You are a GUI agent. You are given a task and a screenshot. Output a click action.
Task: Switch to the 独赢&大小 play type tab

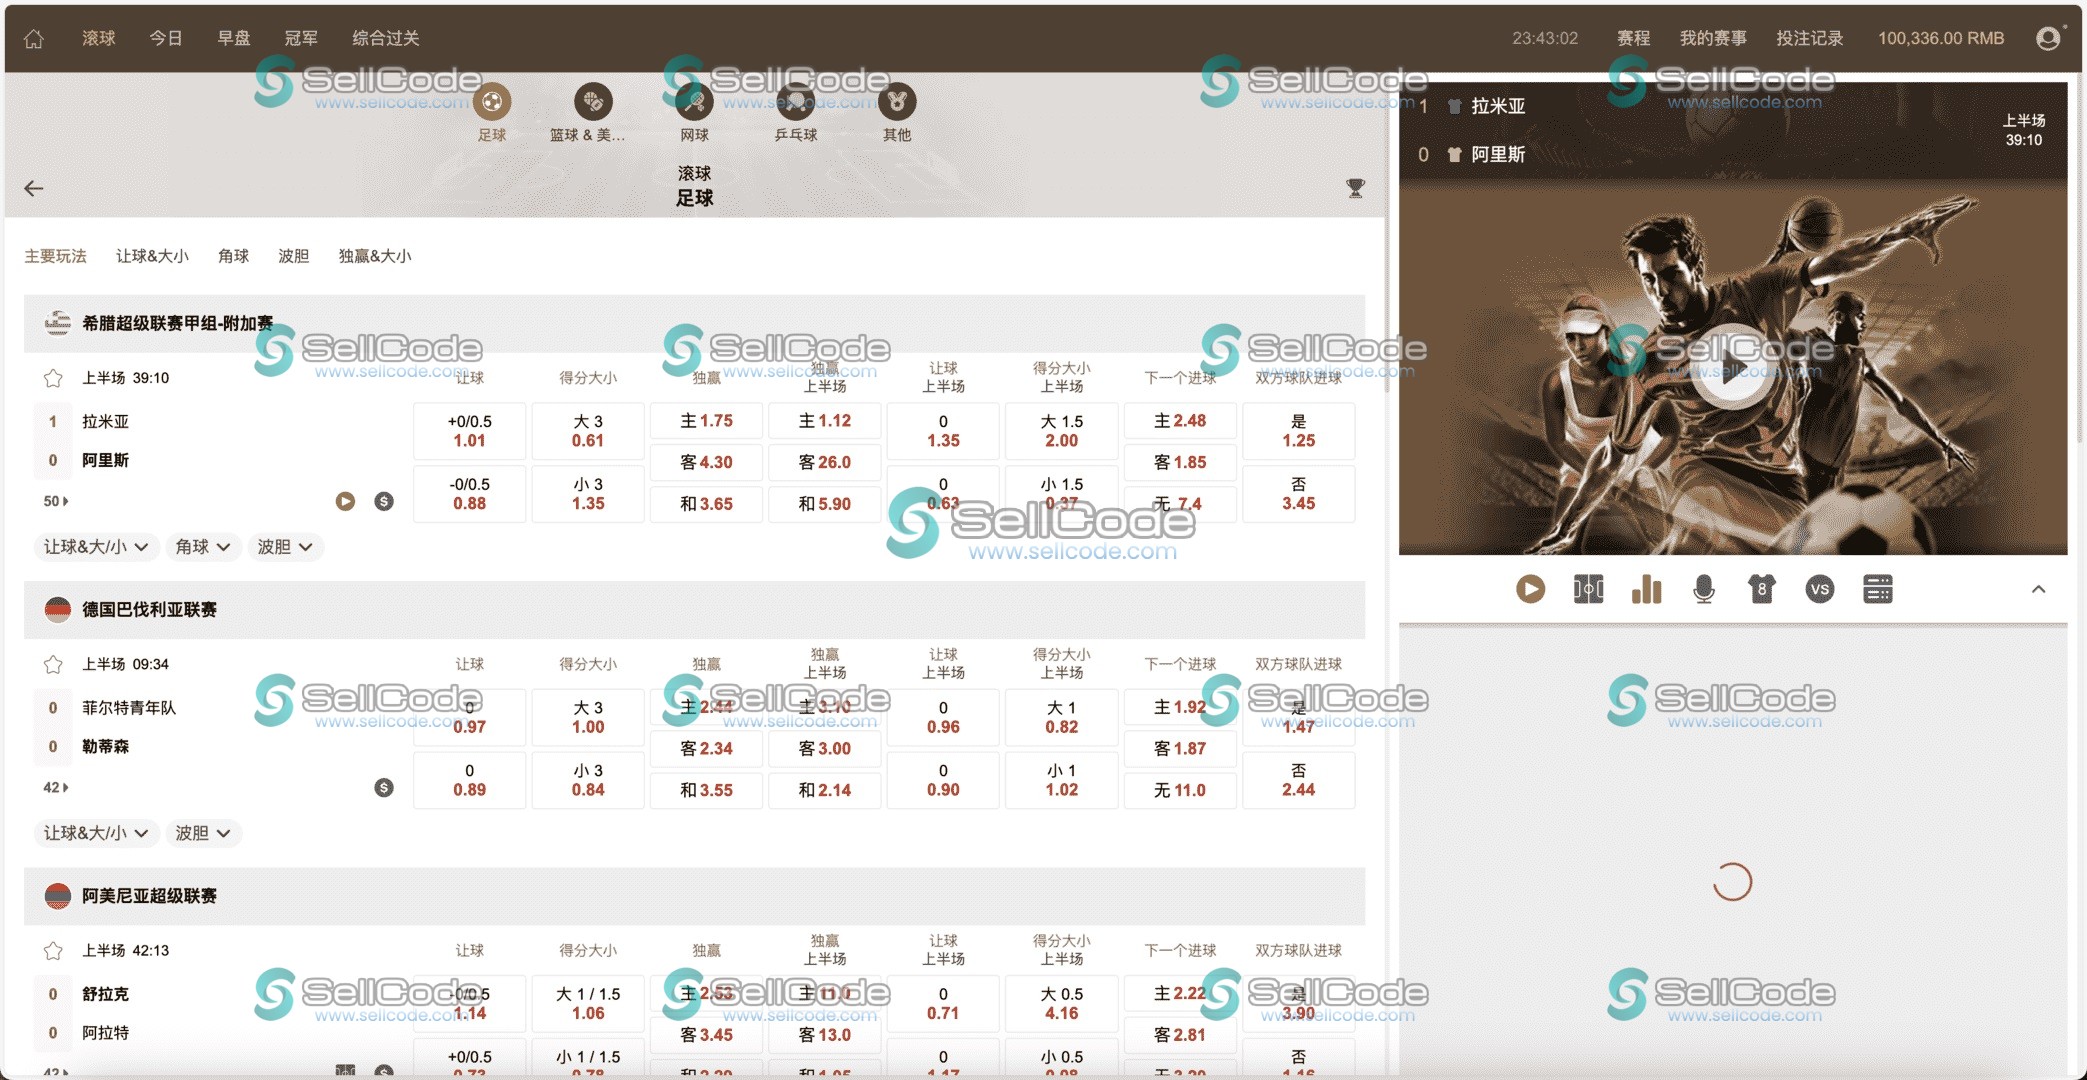375,256
